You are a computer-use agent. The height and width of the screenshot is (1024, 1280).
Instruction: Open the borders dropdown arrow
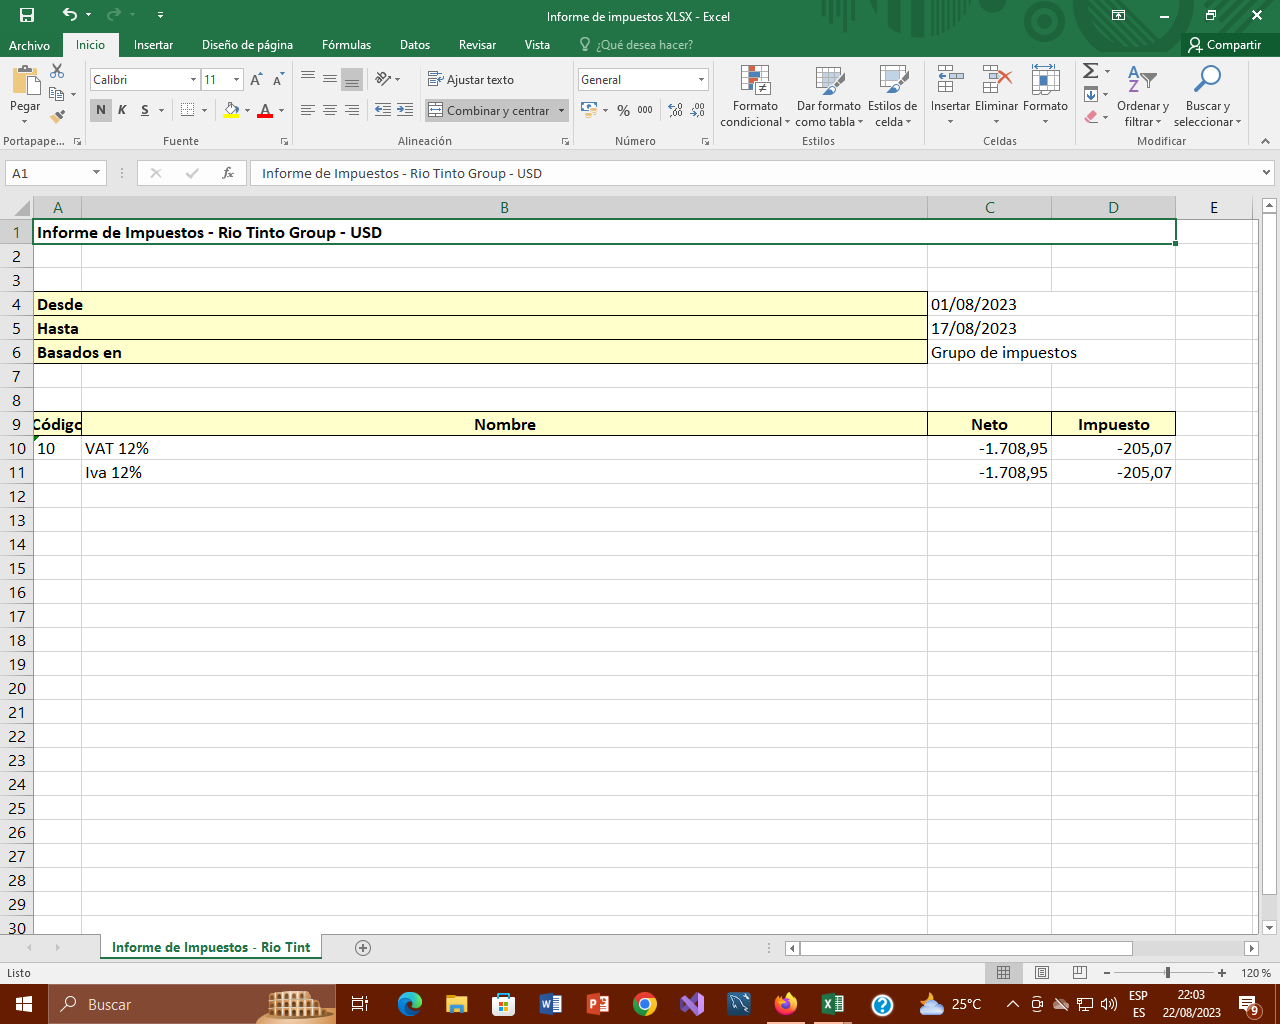204,110
